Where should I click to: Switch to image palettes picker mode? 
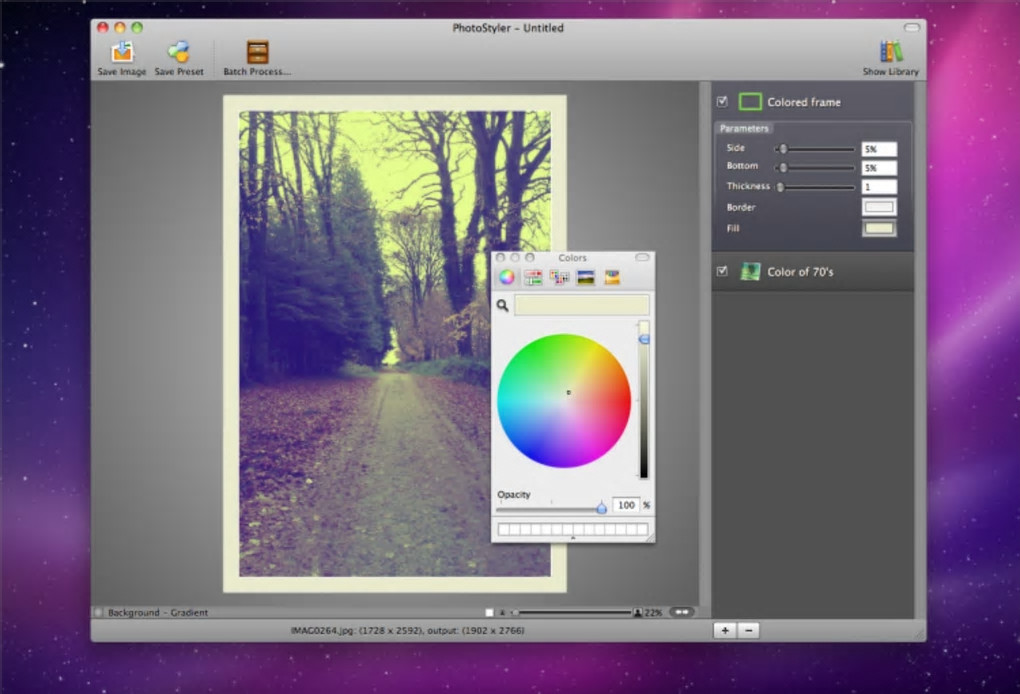[586, 278]
